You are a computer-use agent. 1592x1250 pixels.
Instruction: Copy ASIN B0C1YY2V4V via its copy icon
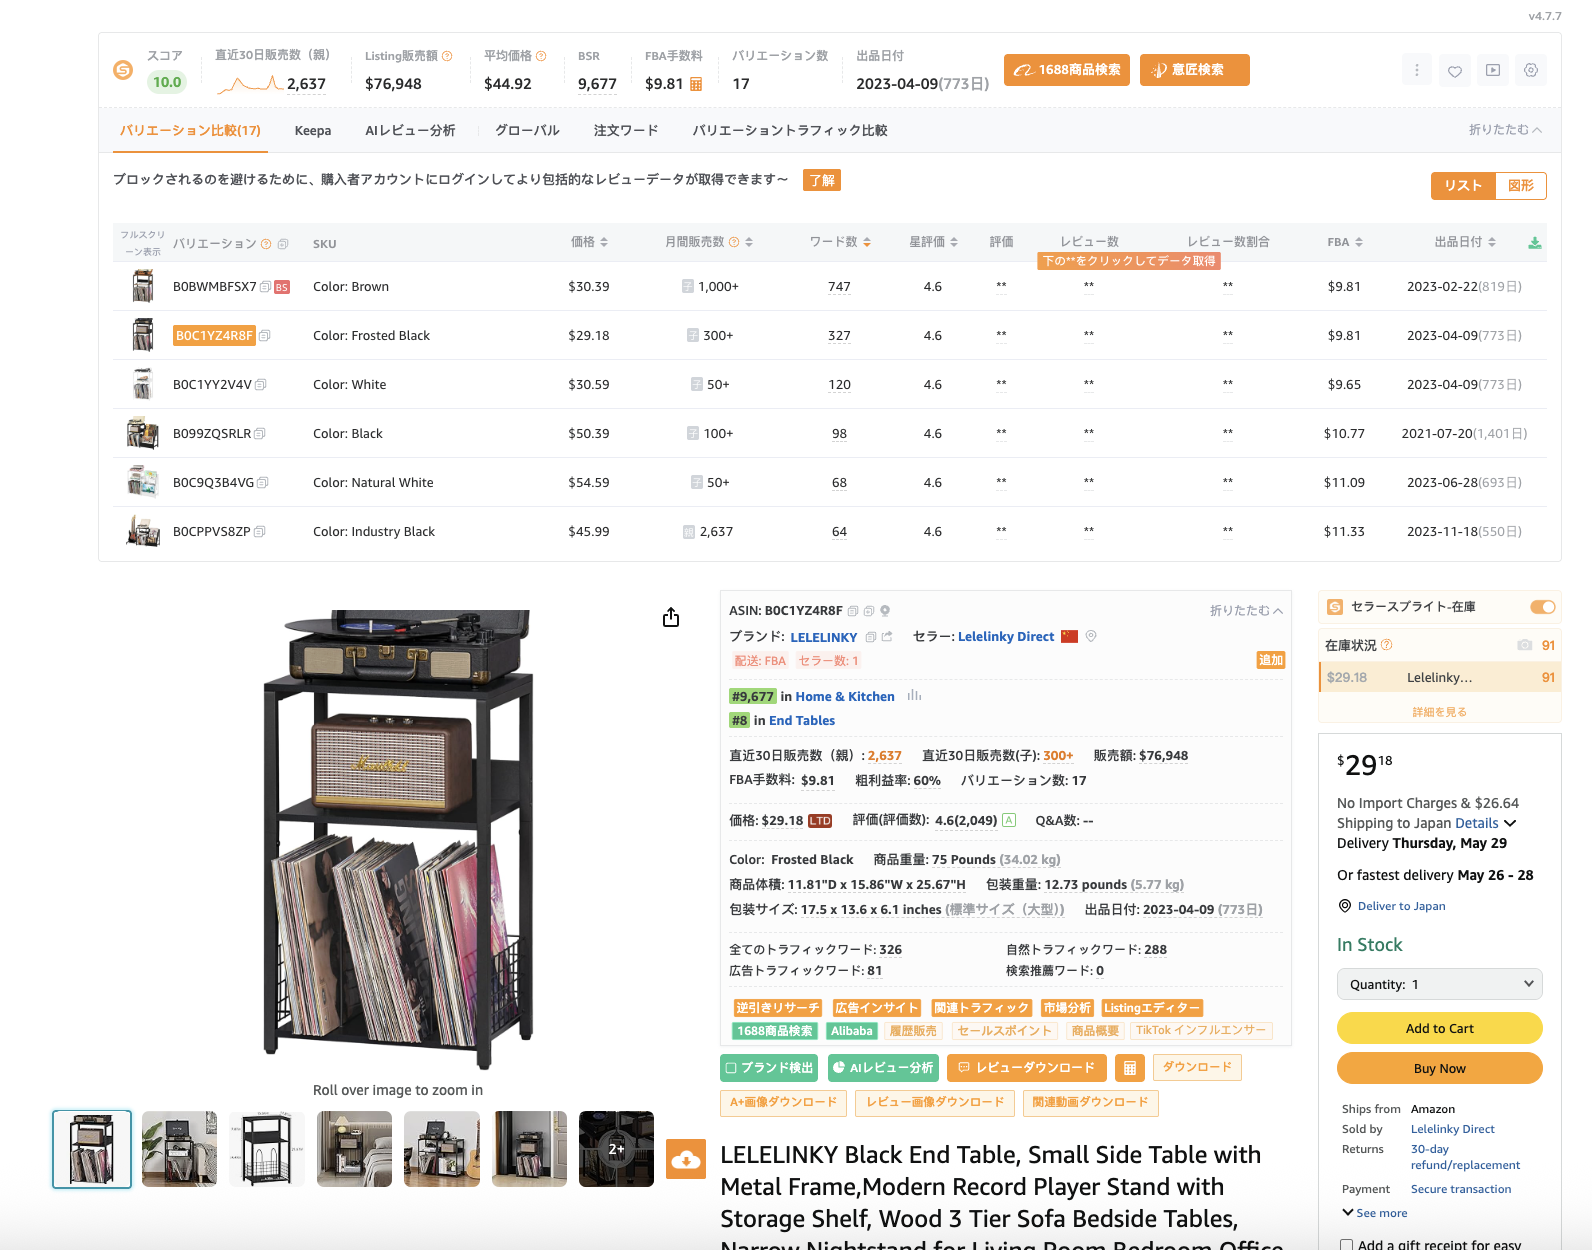click(x=260, y=385)
